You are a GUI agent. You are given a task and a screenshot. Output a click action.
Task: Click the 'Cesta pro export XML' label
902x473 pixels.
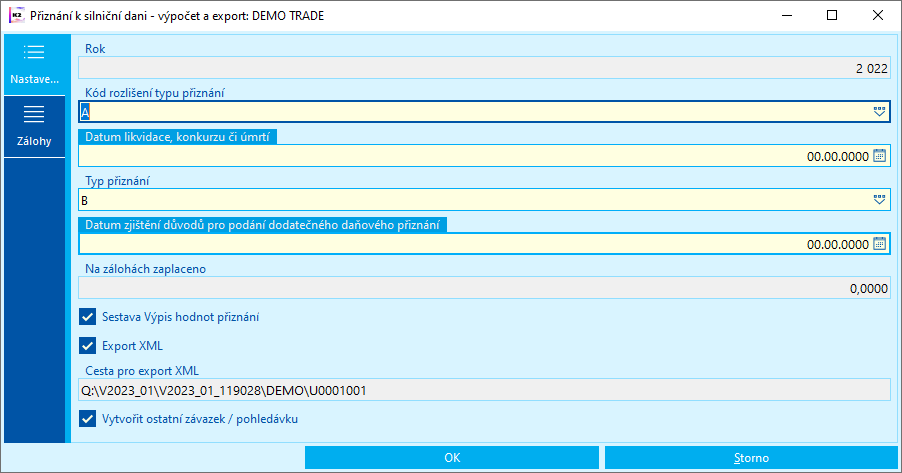pyautogui.click(x=142, y=371)
